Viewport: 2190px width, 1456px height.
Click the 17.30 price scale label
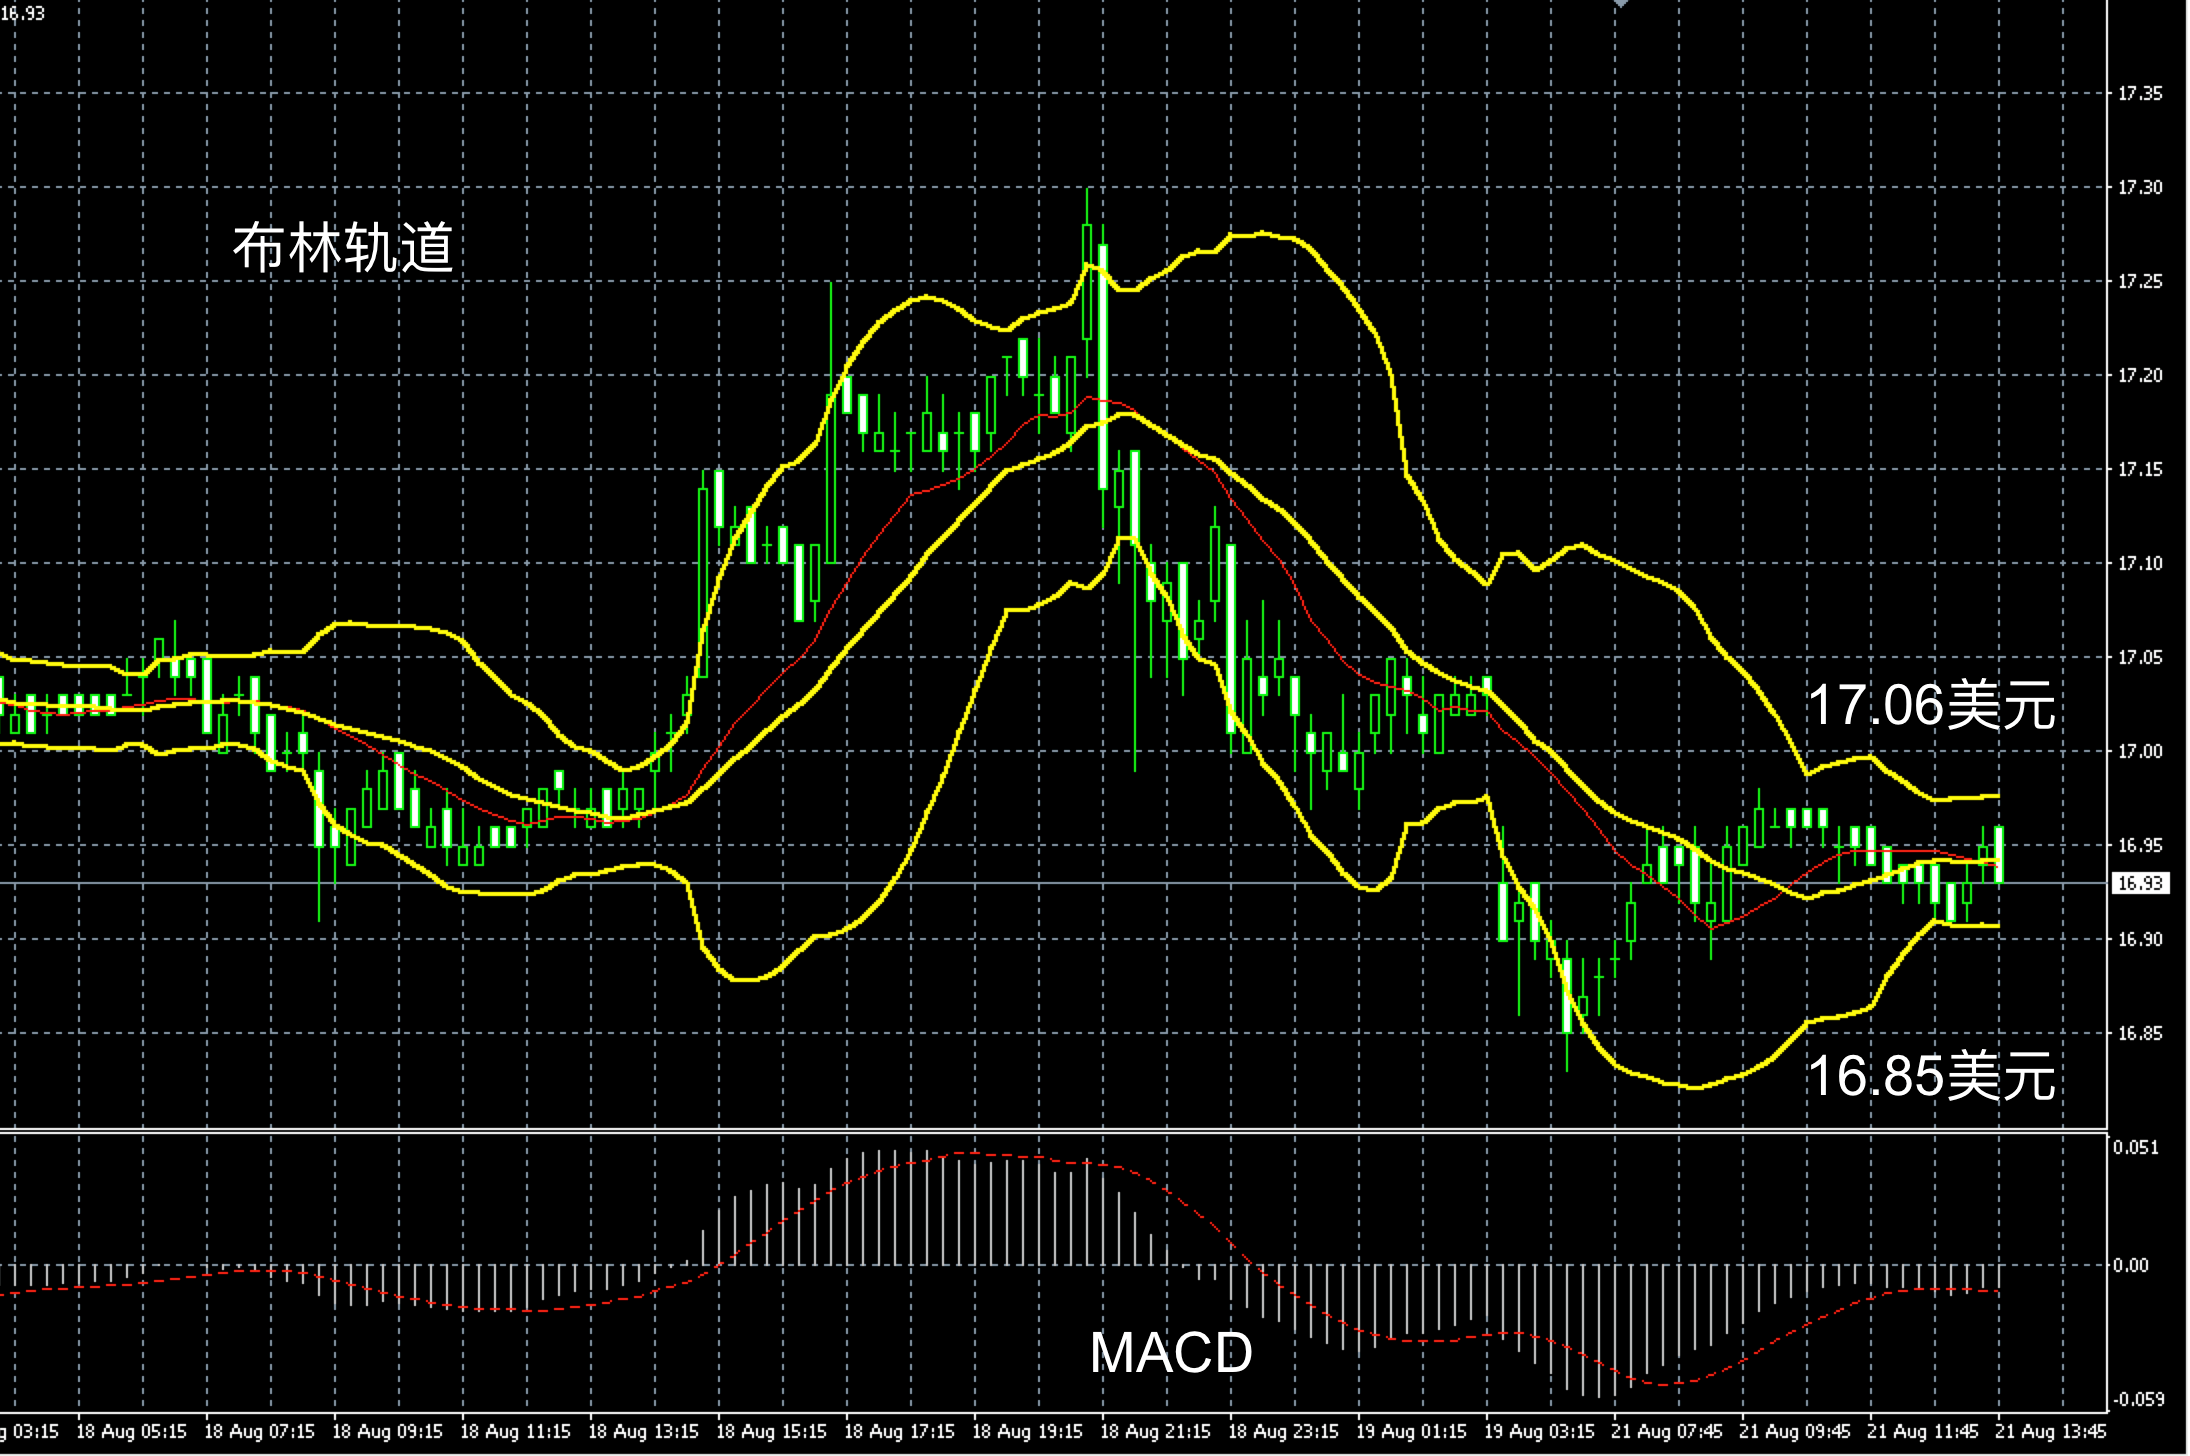pyautogui.click(x=2139, y=188)
